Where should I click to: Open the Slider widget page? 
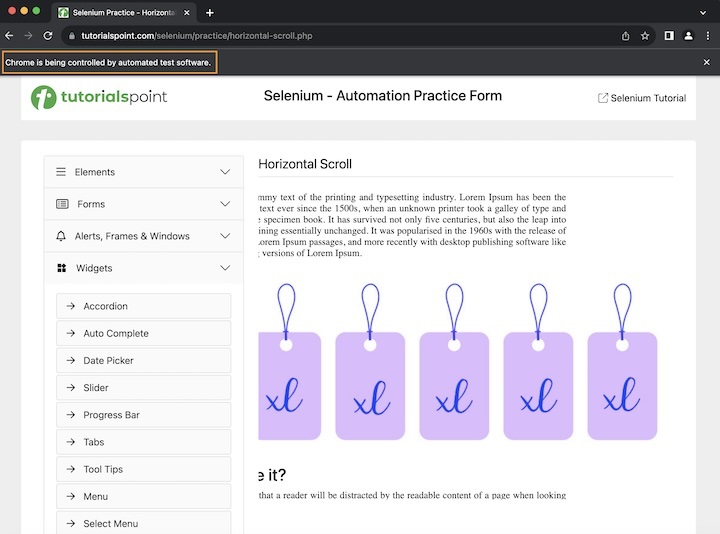point(96,387)
